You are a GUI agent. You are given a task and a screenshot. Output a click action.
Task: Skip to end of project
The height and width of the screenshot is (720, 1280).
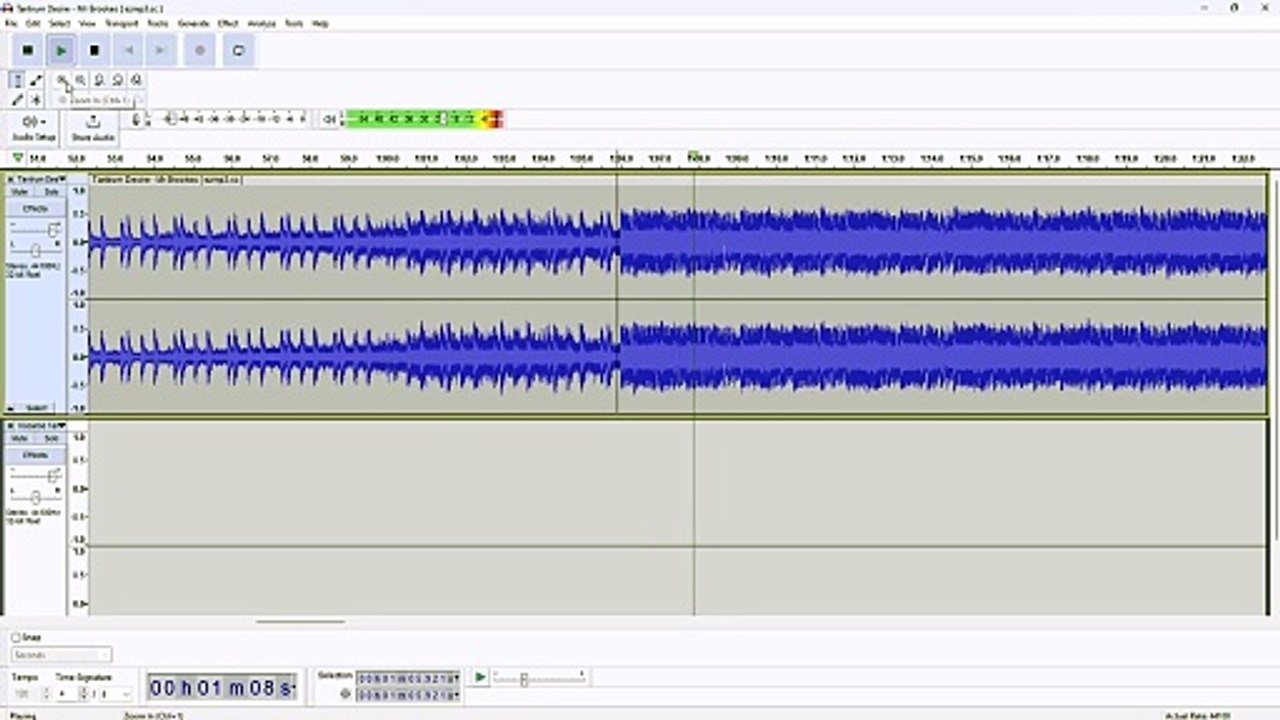(x=160, y=50)
